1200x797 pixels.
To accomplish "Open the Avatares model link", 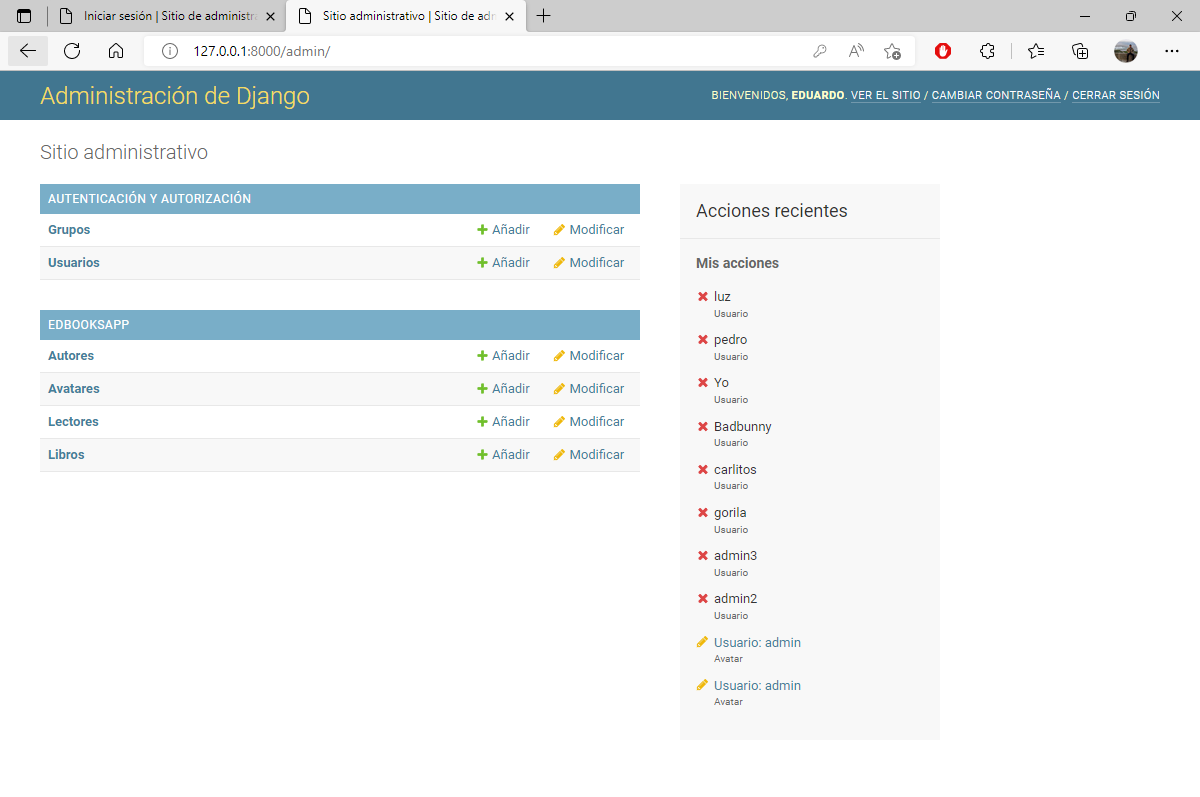I will [x=74, y=389].
